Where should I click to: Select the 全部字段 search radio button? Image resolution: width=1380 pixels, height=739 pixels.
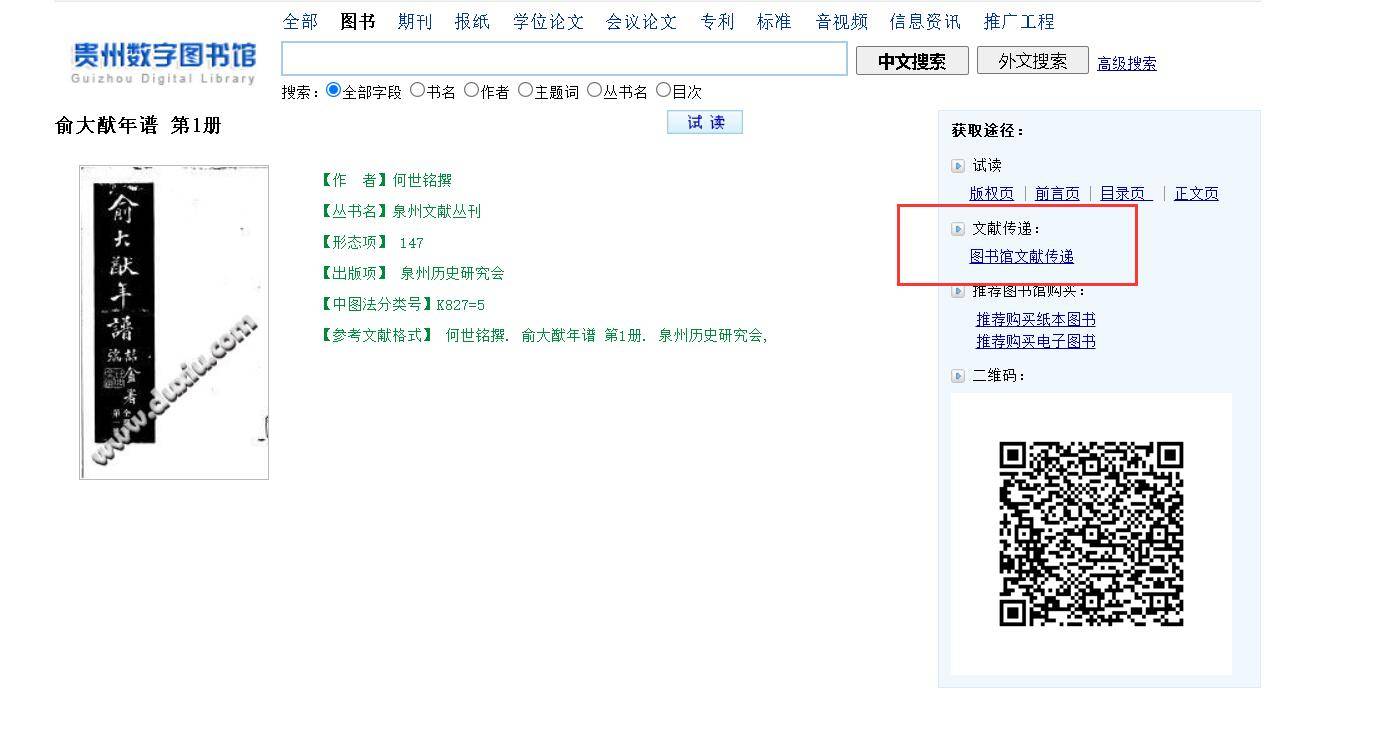333,90
